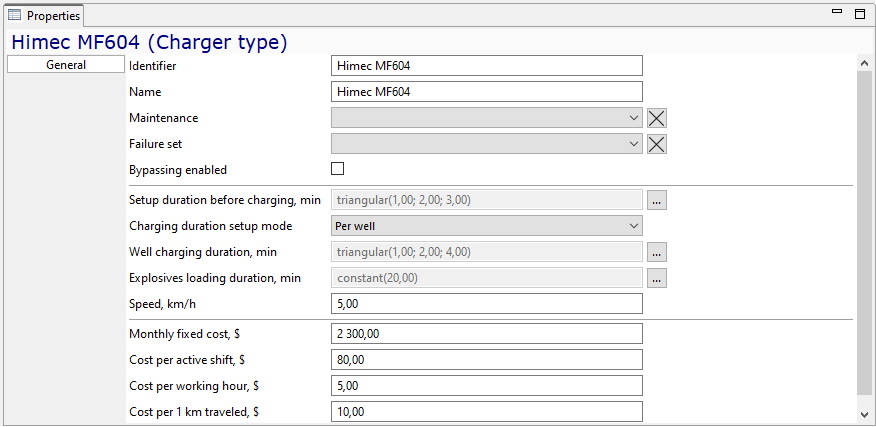Screen dimensions: 876x427
Task: Click the Cost per 1 km traveled field
Action: click(x=487, y=412)
